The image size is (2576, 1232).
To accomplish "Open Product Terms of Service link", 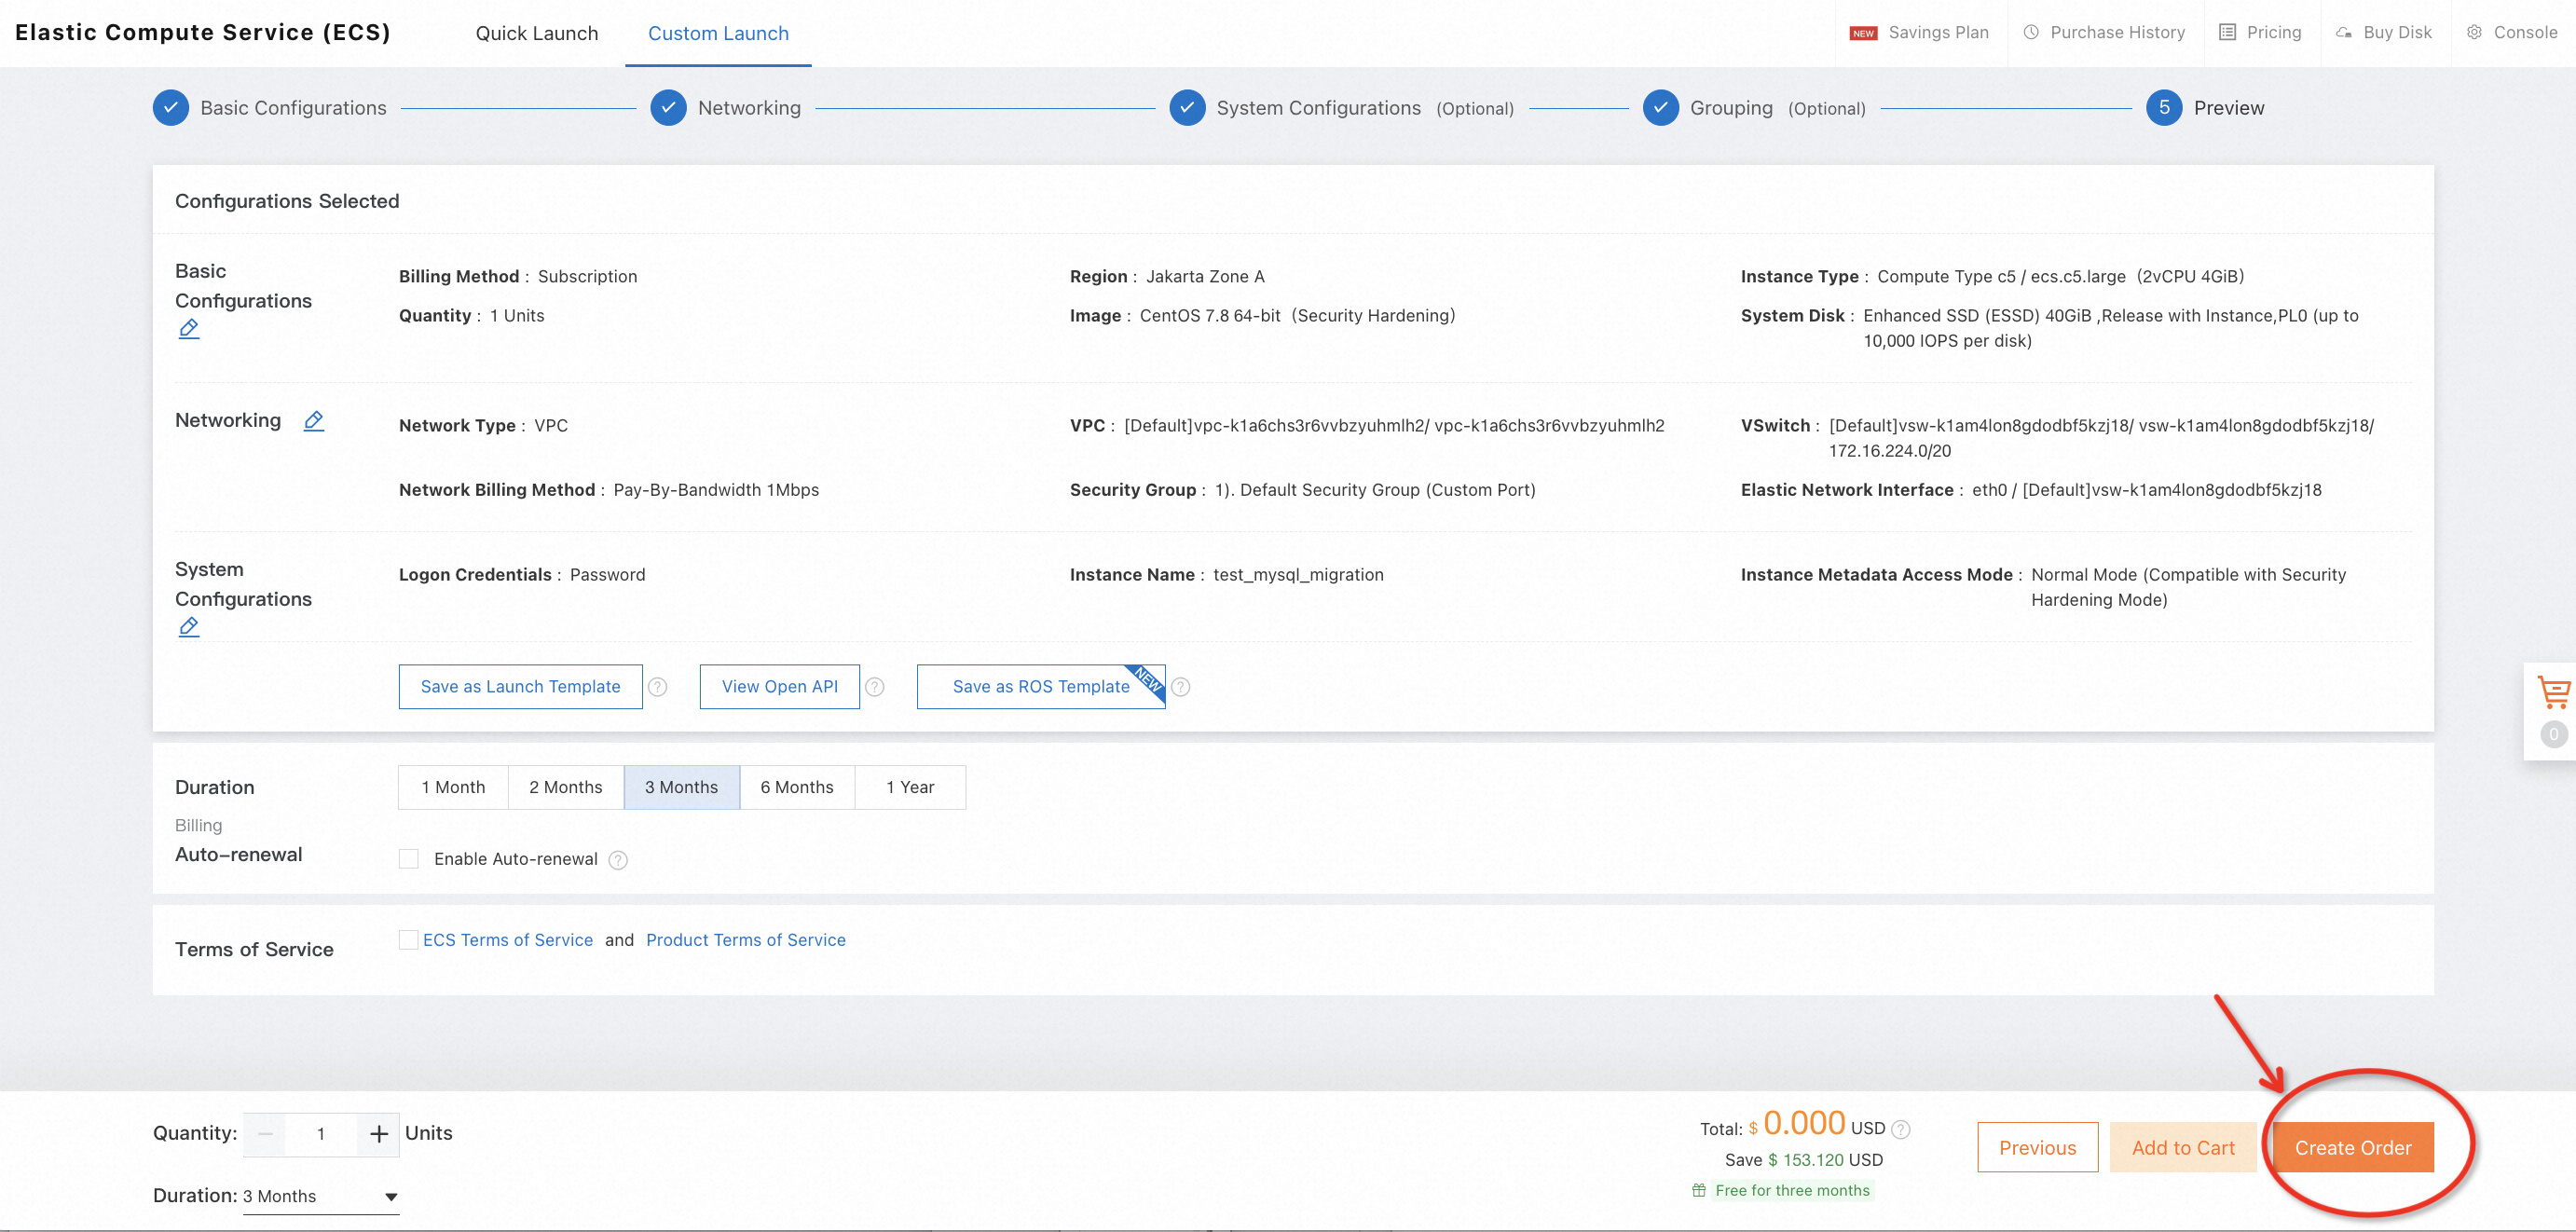I will [746, 940].
